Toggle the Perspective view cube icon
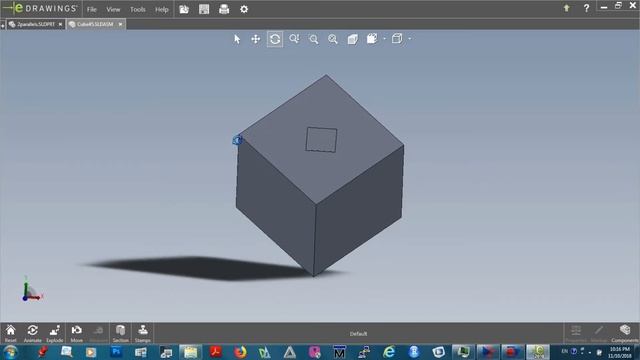 (353, 39)
